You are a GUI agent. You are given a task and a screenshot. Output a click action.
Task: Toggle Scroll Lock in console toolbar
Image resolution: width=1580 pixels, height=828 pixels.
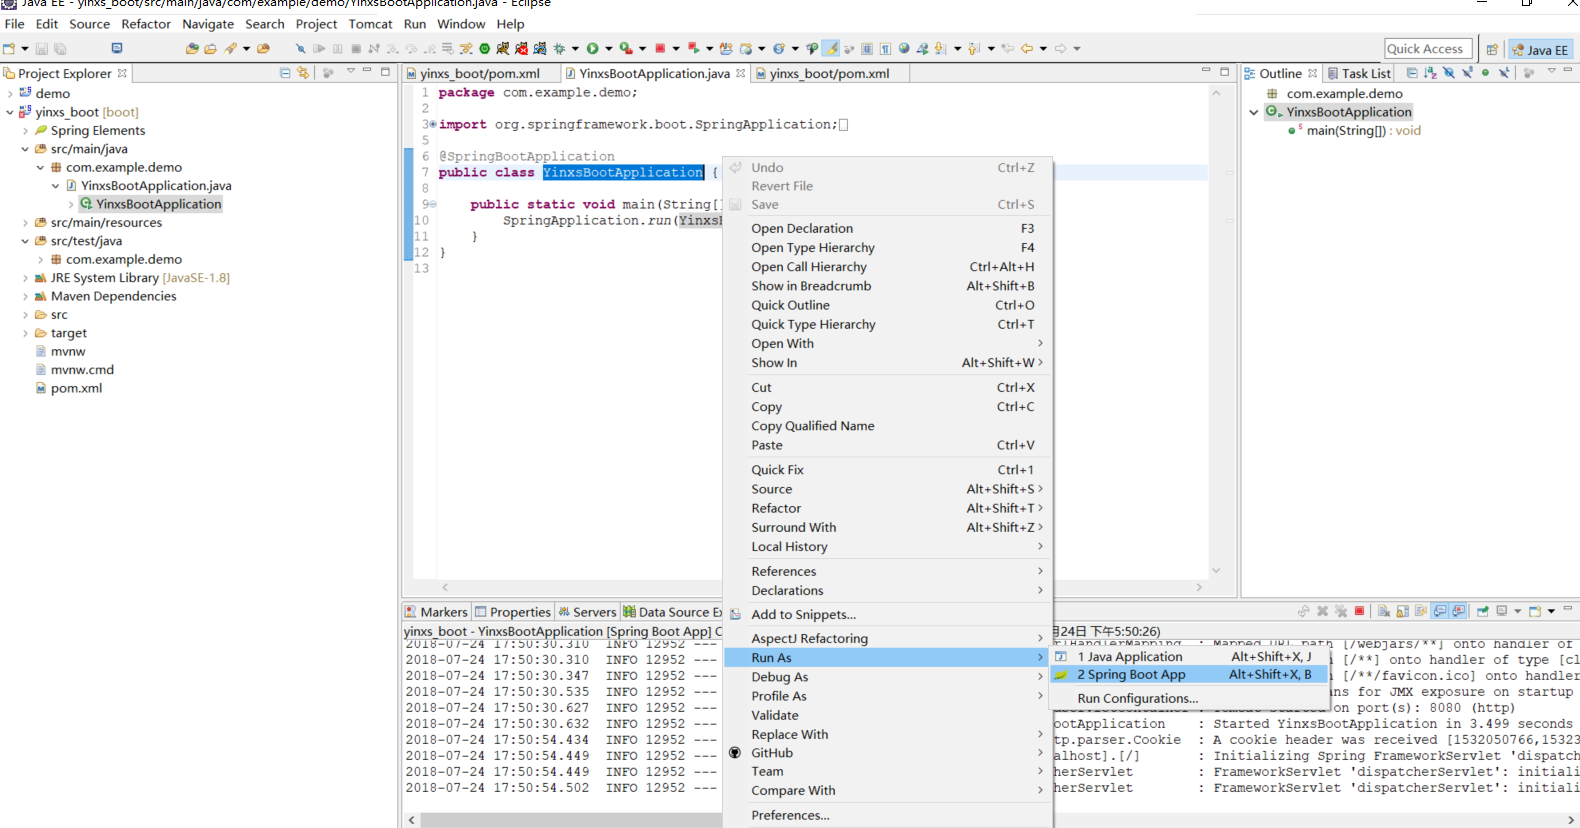point(1402,611)
